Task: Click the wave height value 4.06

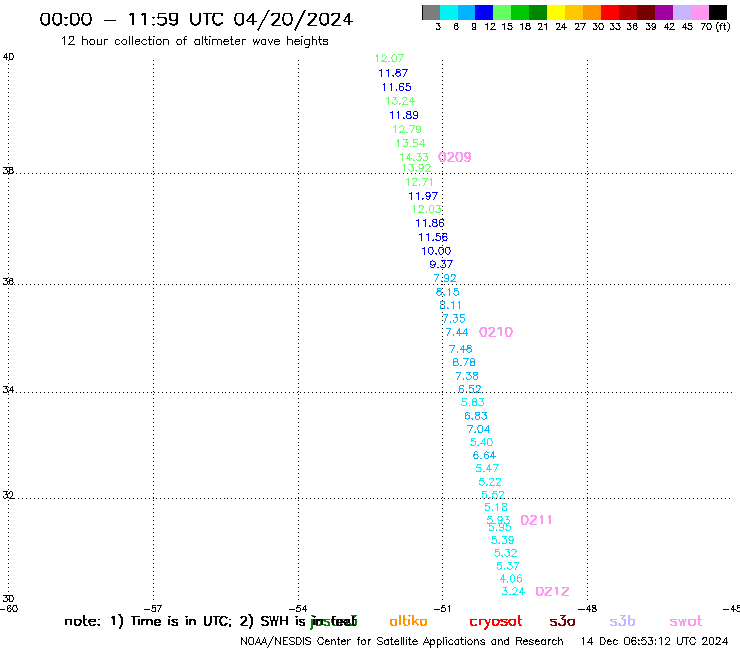Action: [x=512, y=579]
